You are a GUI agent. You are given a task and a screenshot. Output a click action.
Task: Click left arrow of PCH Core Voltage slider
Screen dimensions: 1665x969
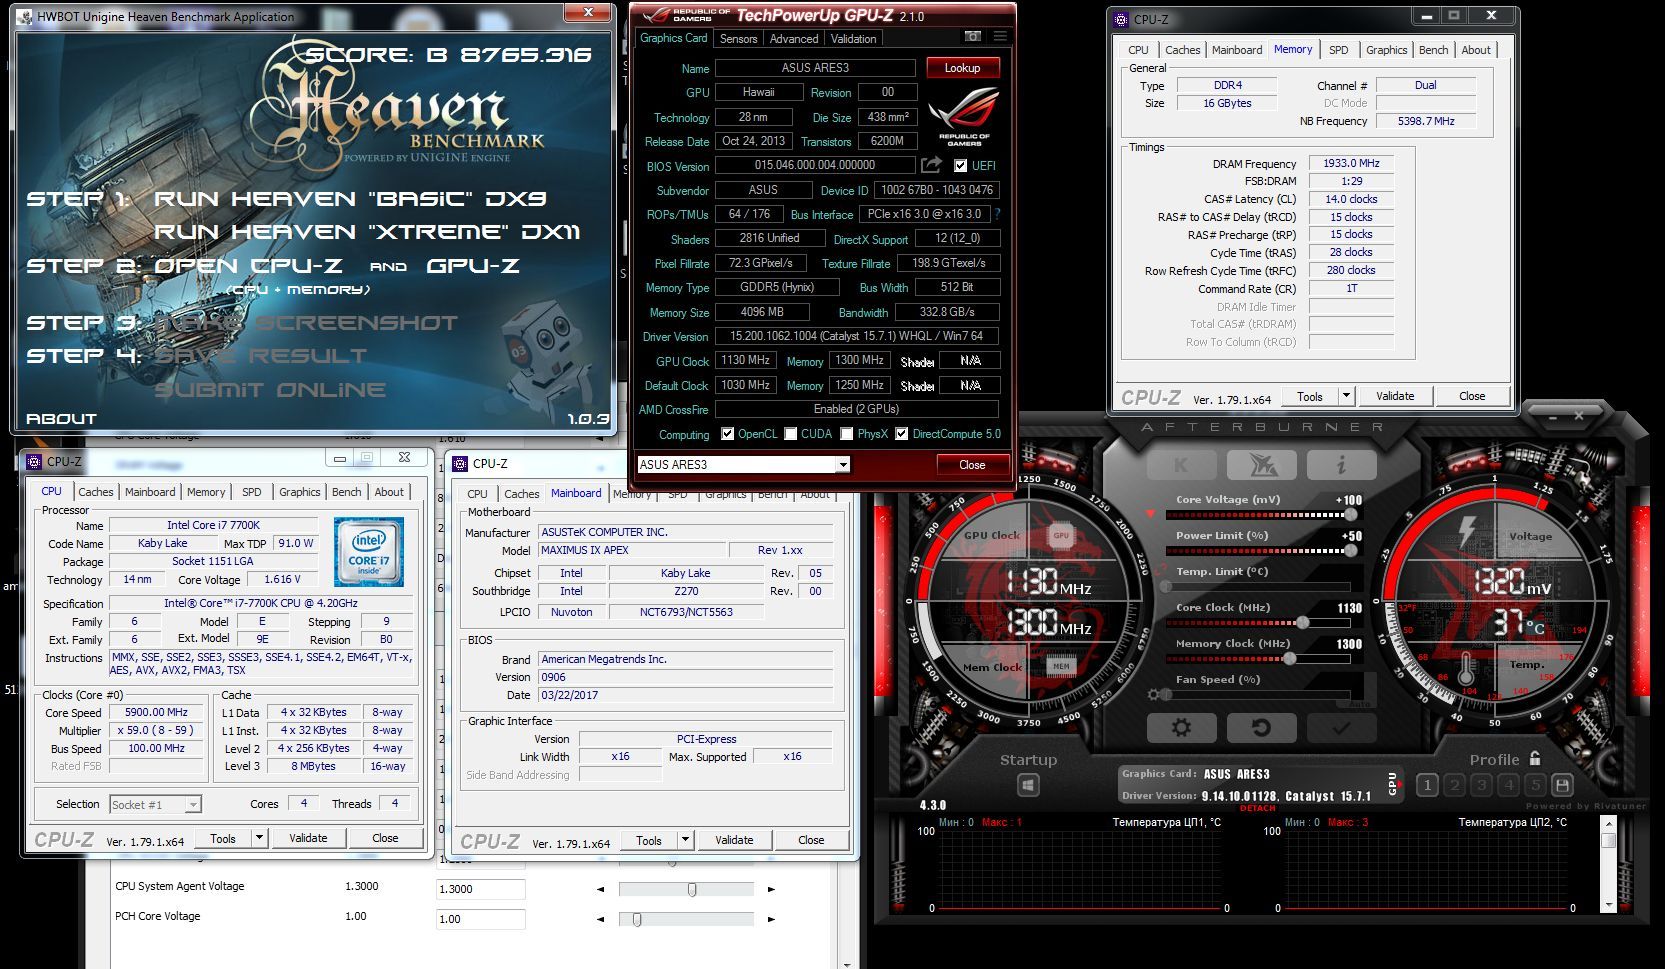pyautogui.click(x=601, y=919)
